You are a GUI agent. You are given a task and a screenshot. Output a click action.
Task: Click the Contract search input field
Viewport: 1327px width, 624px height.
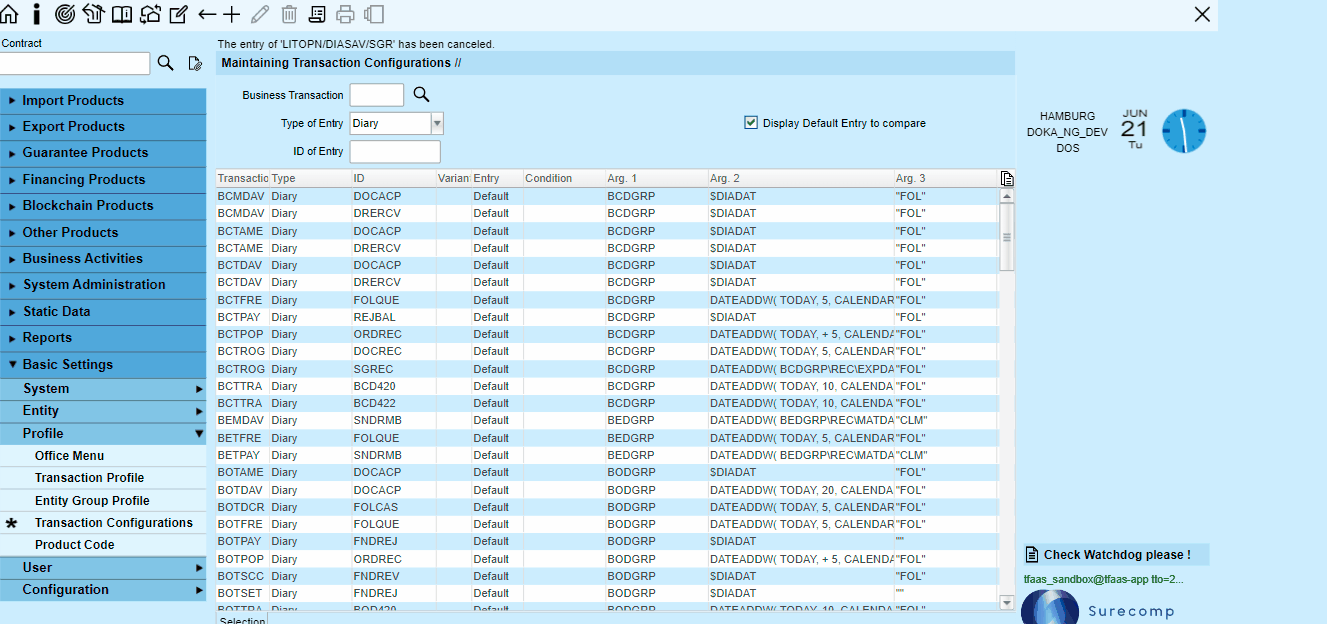pos(75,63)
